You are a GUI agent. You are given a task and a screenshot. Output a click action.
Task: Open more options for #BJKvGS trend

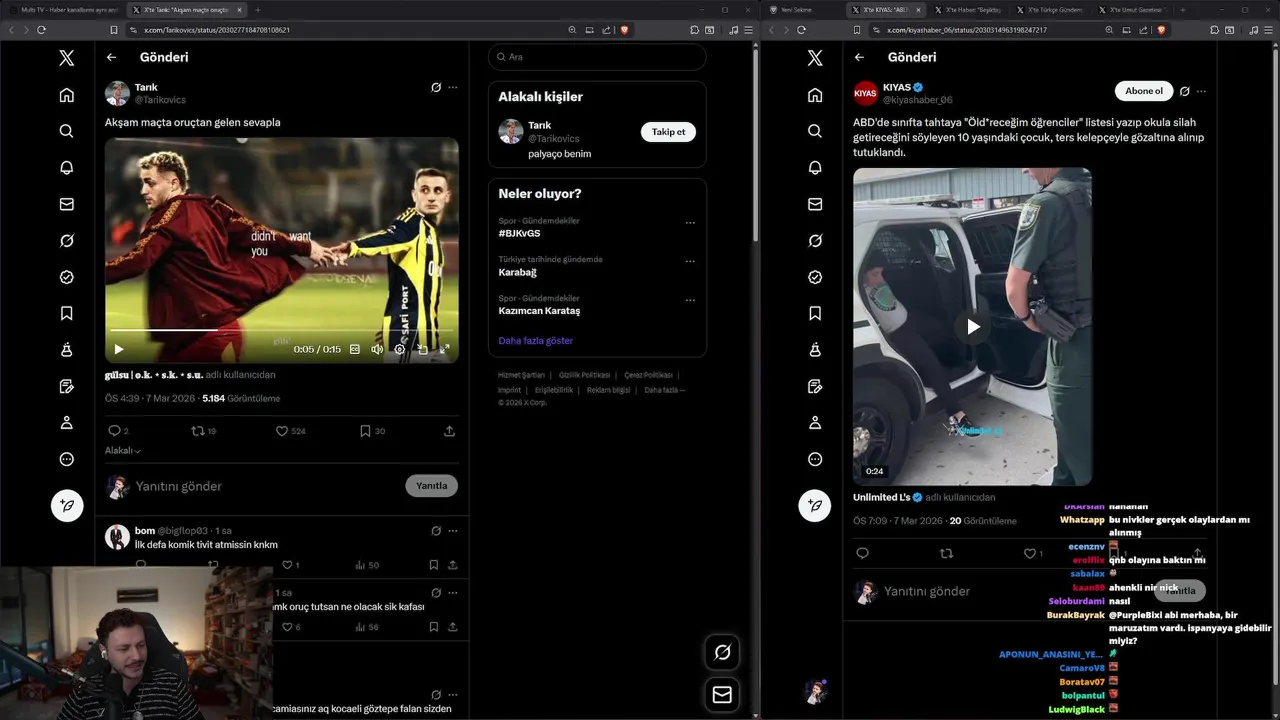690,223
